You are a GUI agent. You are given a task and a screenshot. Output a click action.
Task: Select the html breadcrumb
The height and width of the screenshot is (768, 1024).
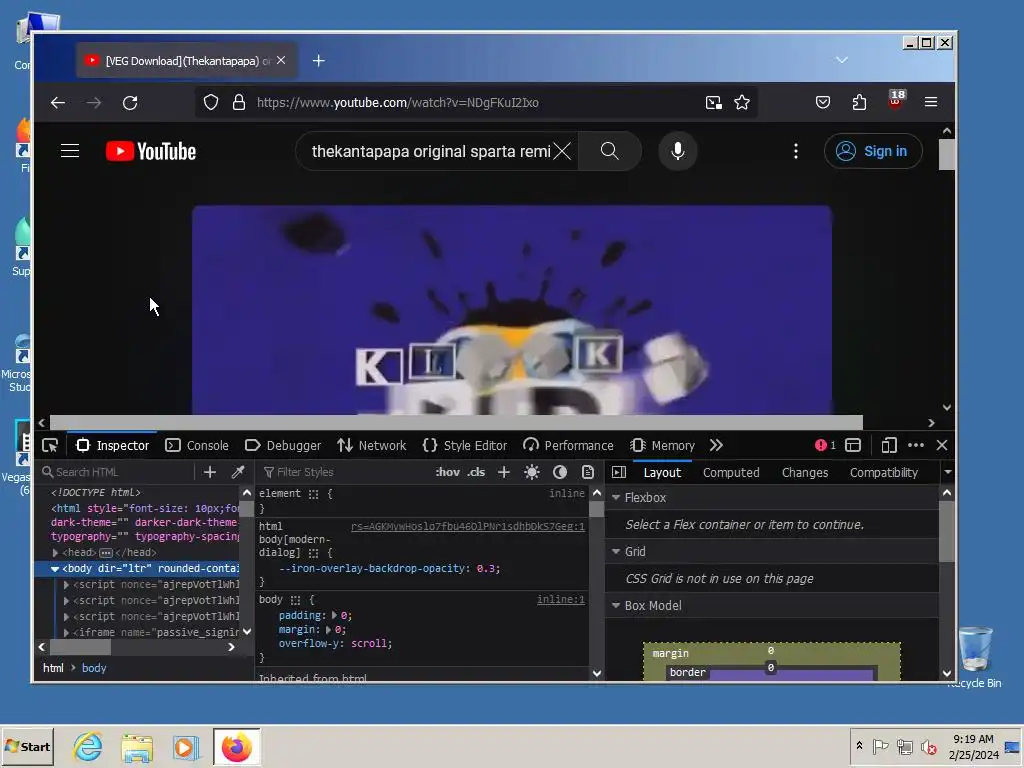(53, 668)
